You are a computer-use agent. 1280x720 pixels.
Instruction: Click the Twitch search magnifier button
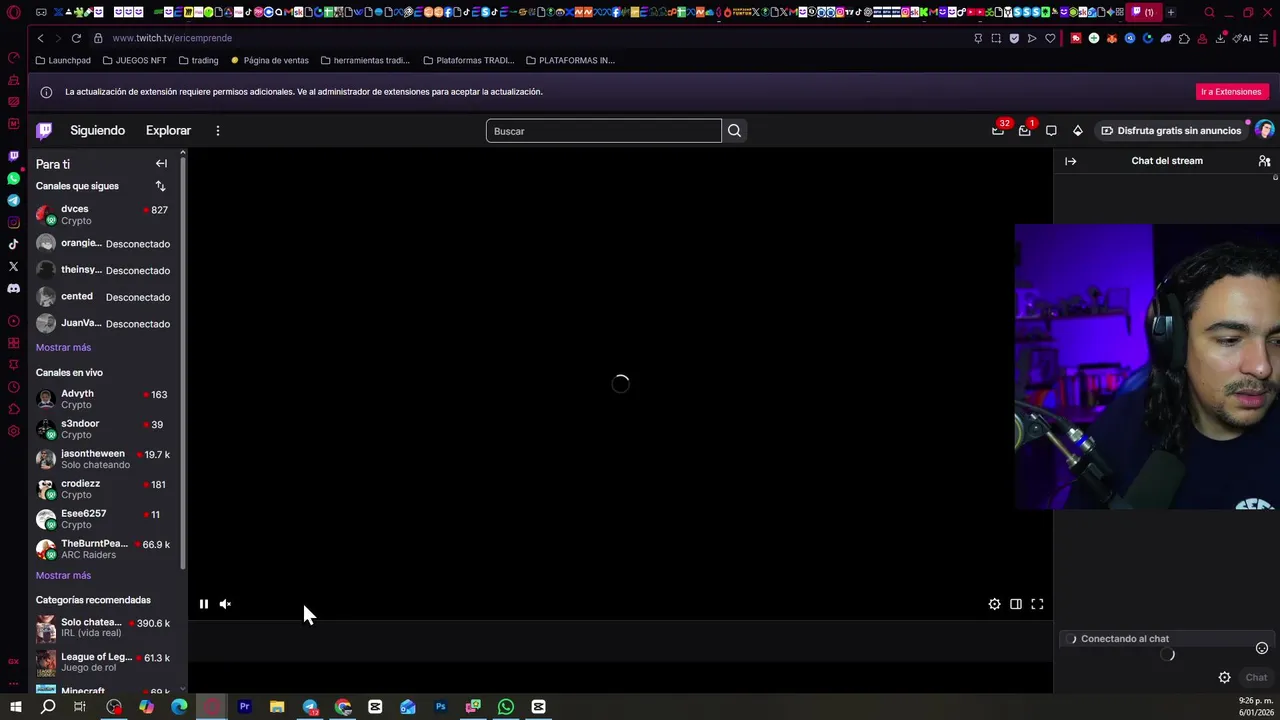point(734,131)
